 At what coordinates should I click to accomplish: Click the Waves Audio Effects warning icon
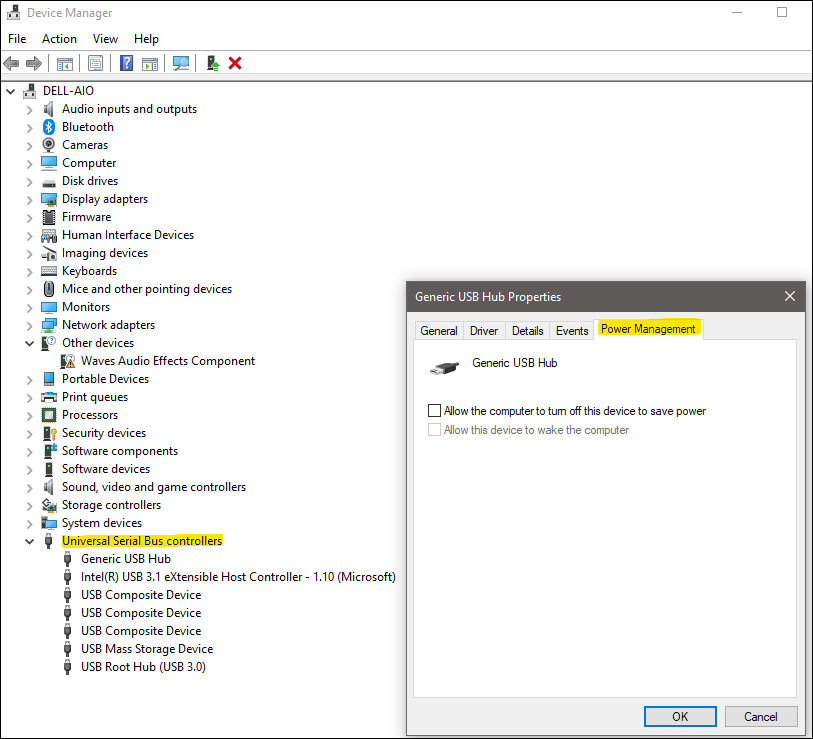click(x=67, y=361)
